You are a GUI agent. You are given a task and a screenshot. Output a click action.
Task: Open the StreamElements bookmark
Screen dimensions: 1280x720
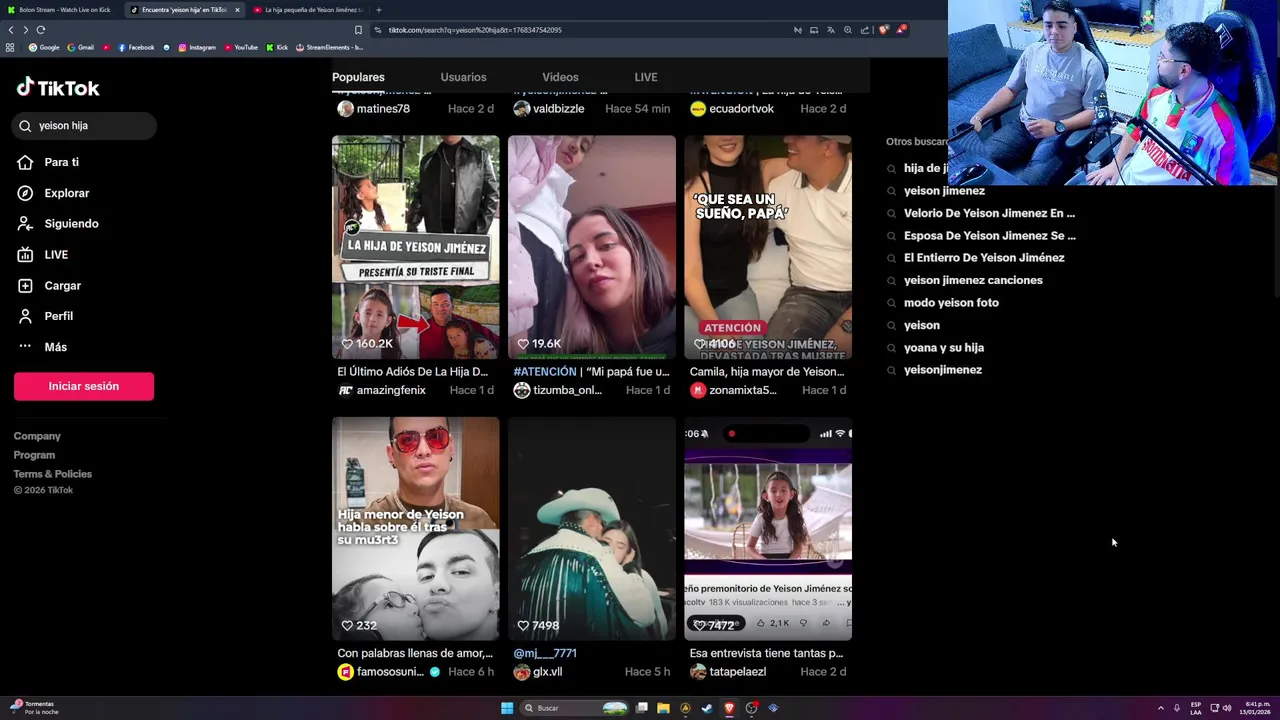coord(329,47)
